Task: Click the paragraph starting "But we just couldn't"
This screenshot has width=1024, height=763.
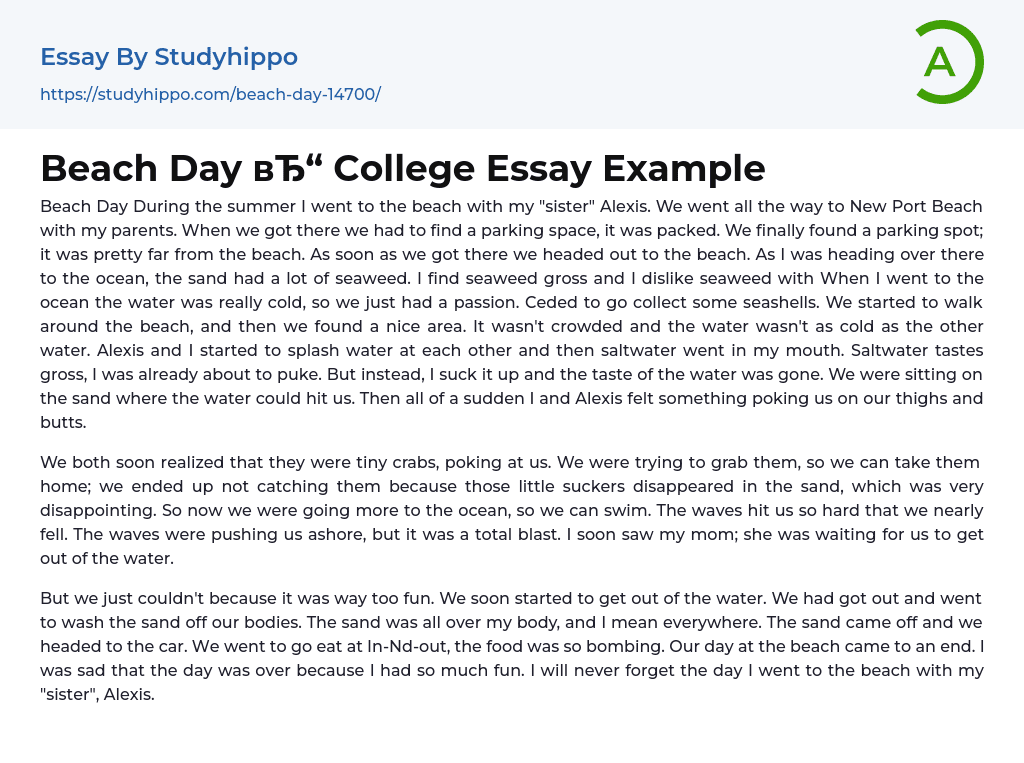Action: pyautogui.click(x=511, y=646)
